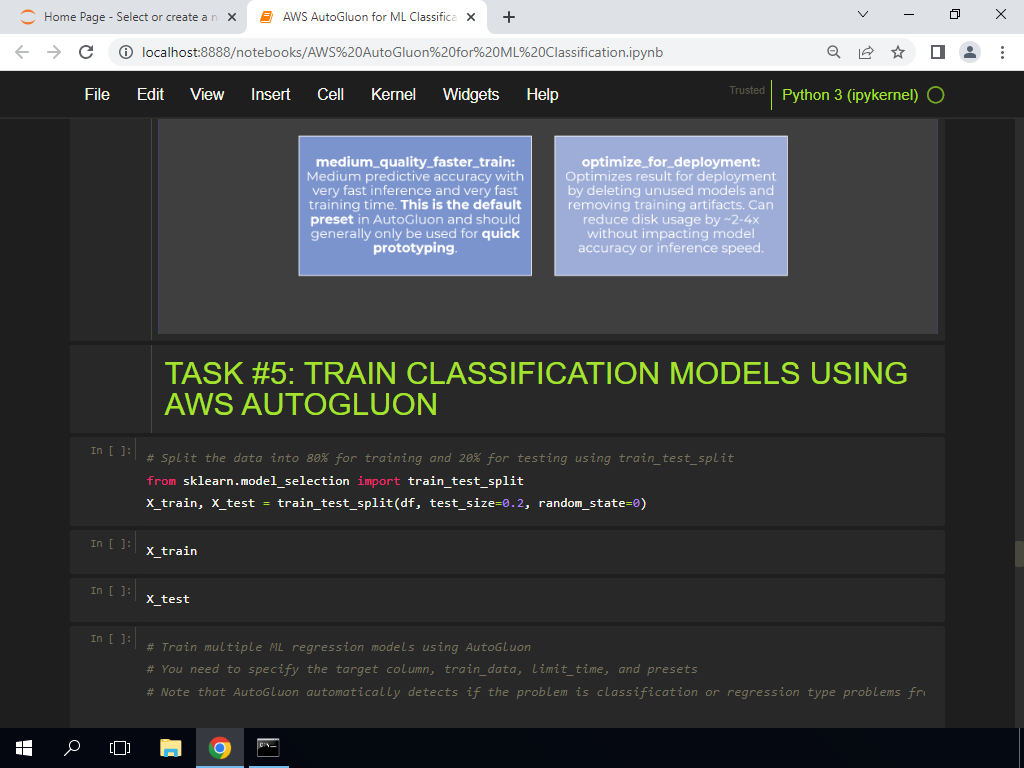This screenshot has width=1024, height=768.
Task: Reload the notebook page
Action: pyautogui.click(x=86, y=52)
